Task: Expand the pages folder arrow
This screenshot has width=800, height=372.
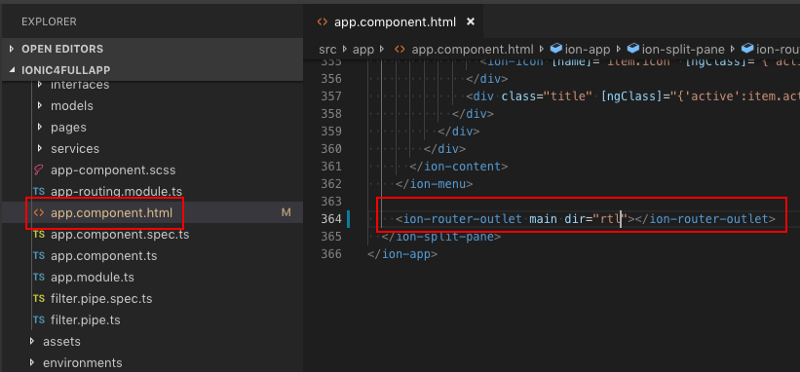Action: [40, 127]
